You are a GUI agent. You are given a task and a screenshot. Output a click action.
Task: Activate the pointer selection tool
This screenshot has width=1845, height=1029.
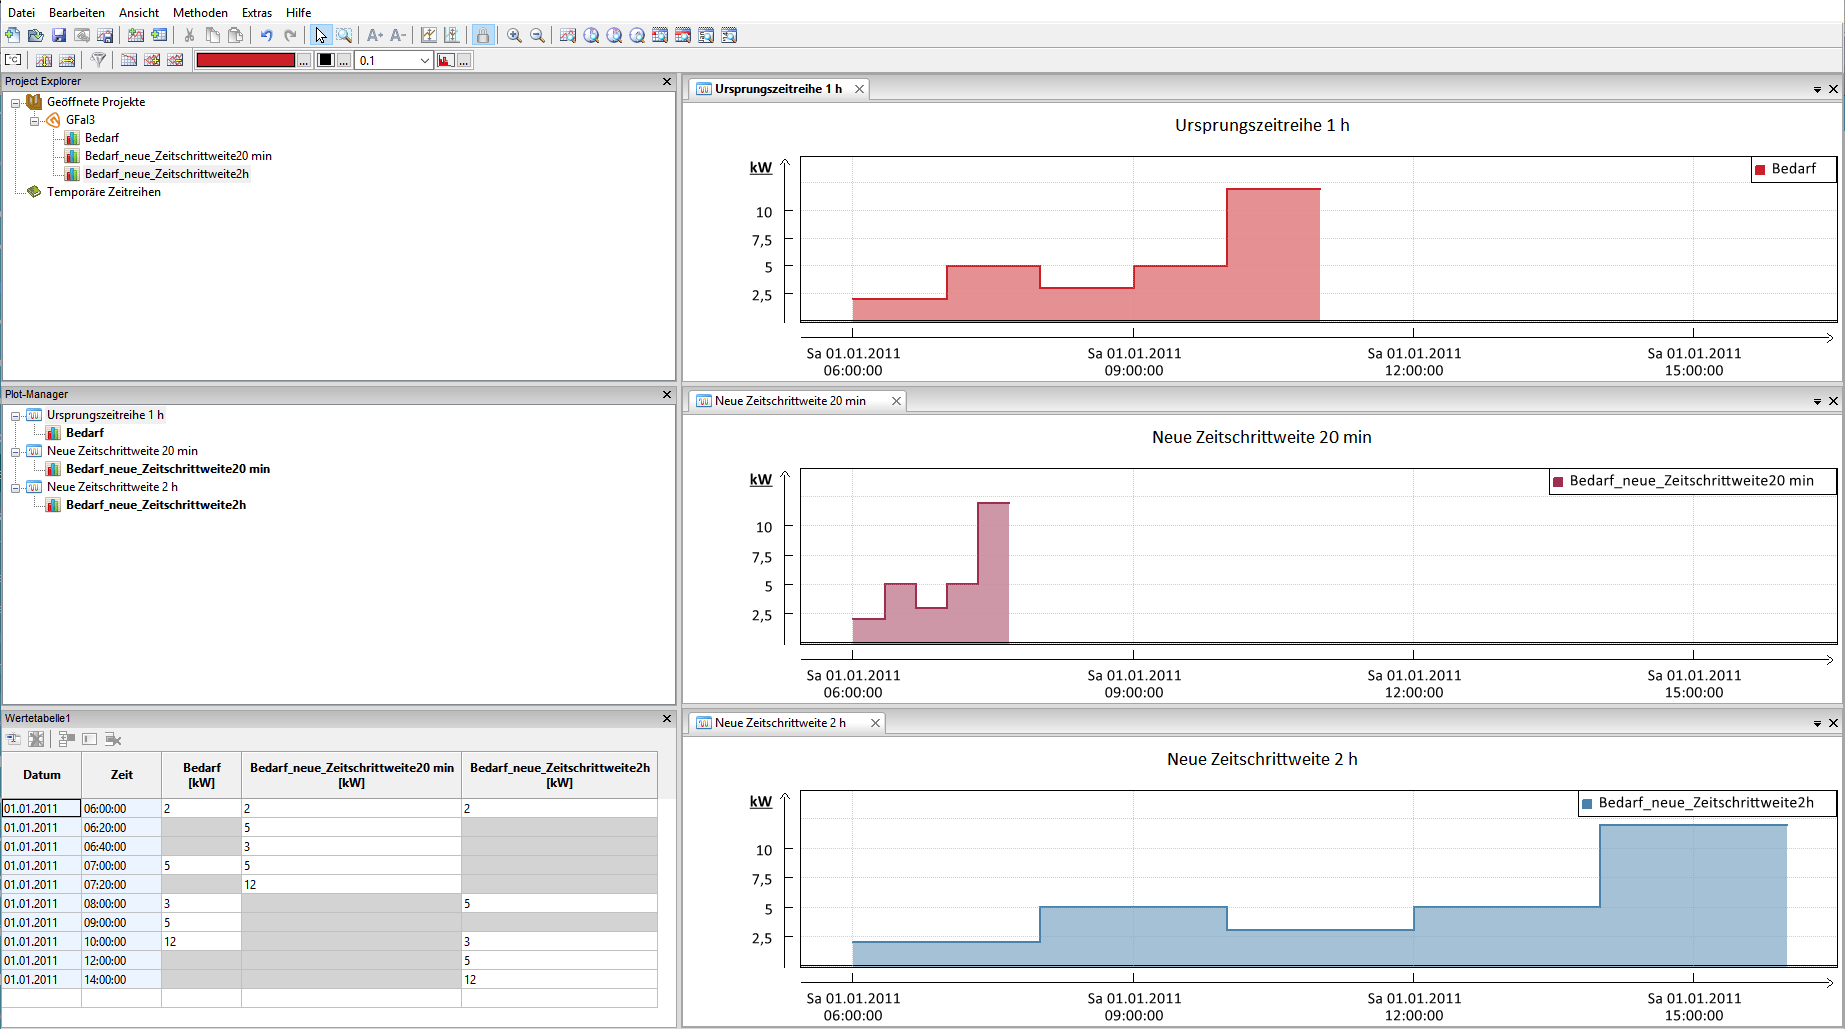pos(321,35)
